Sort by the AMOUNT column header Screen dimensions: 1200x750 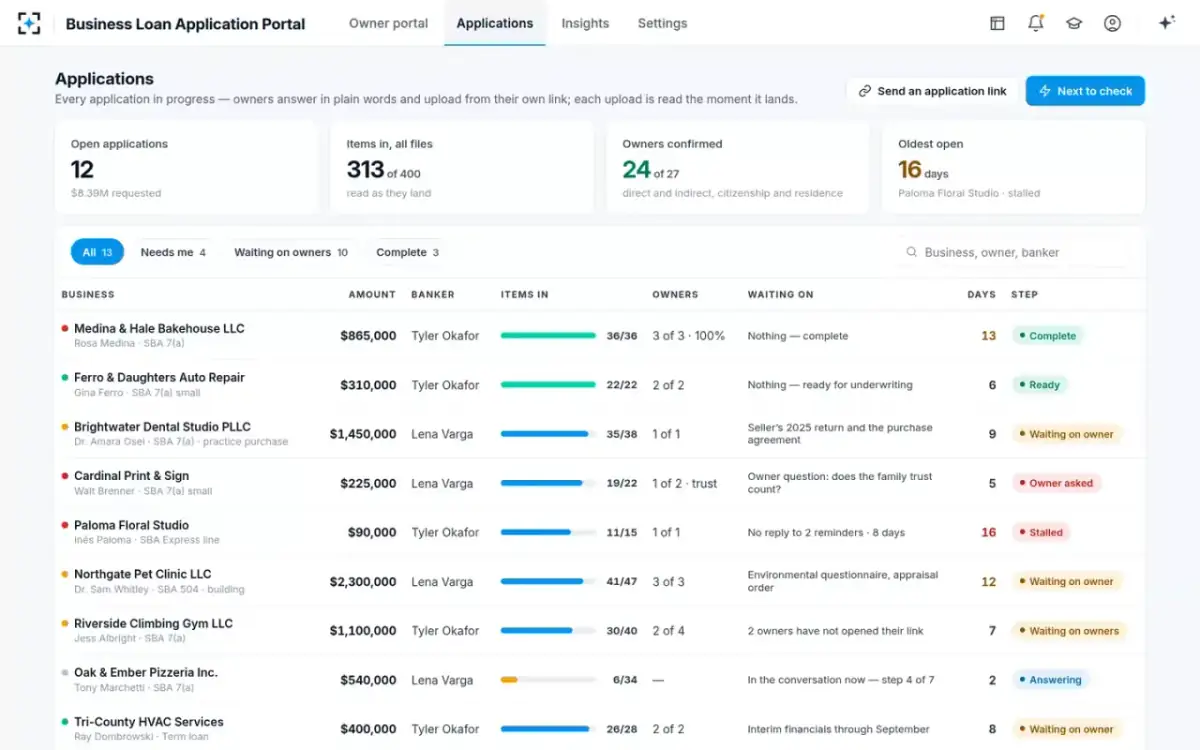pyautogui.click(x=372, y=295)
